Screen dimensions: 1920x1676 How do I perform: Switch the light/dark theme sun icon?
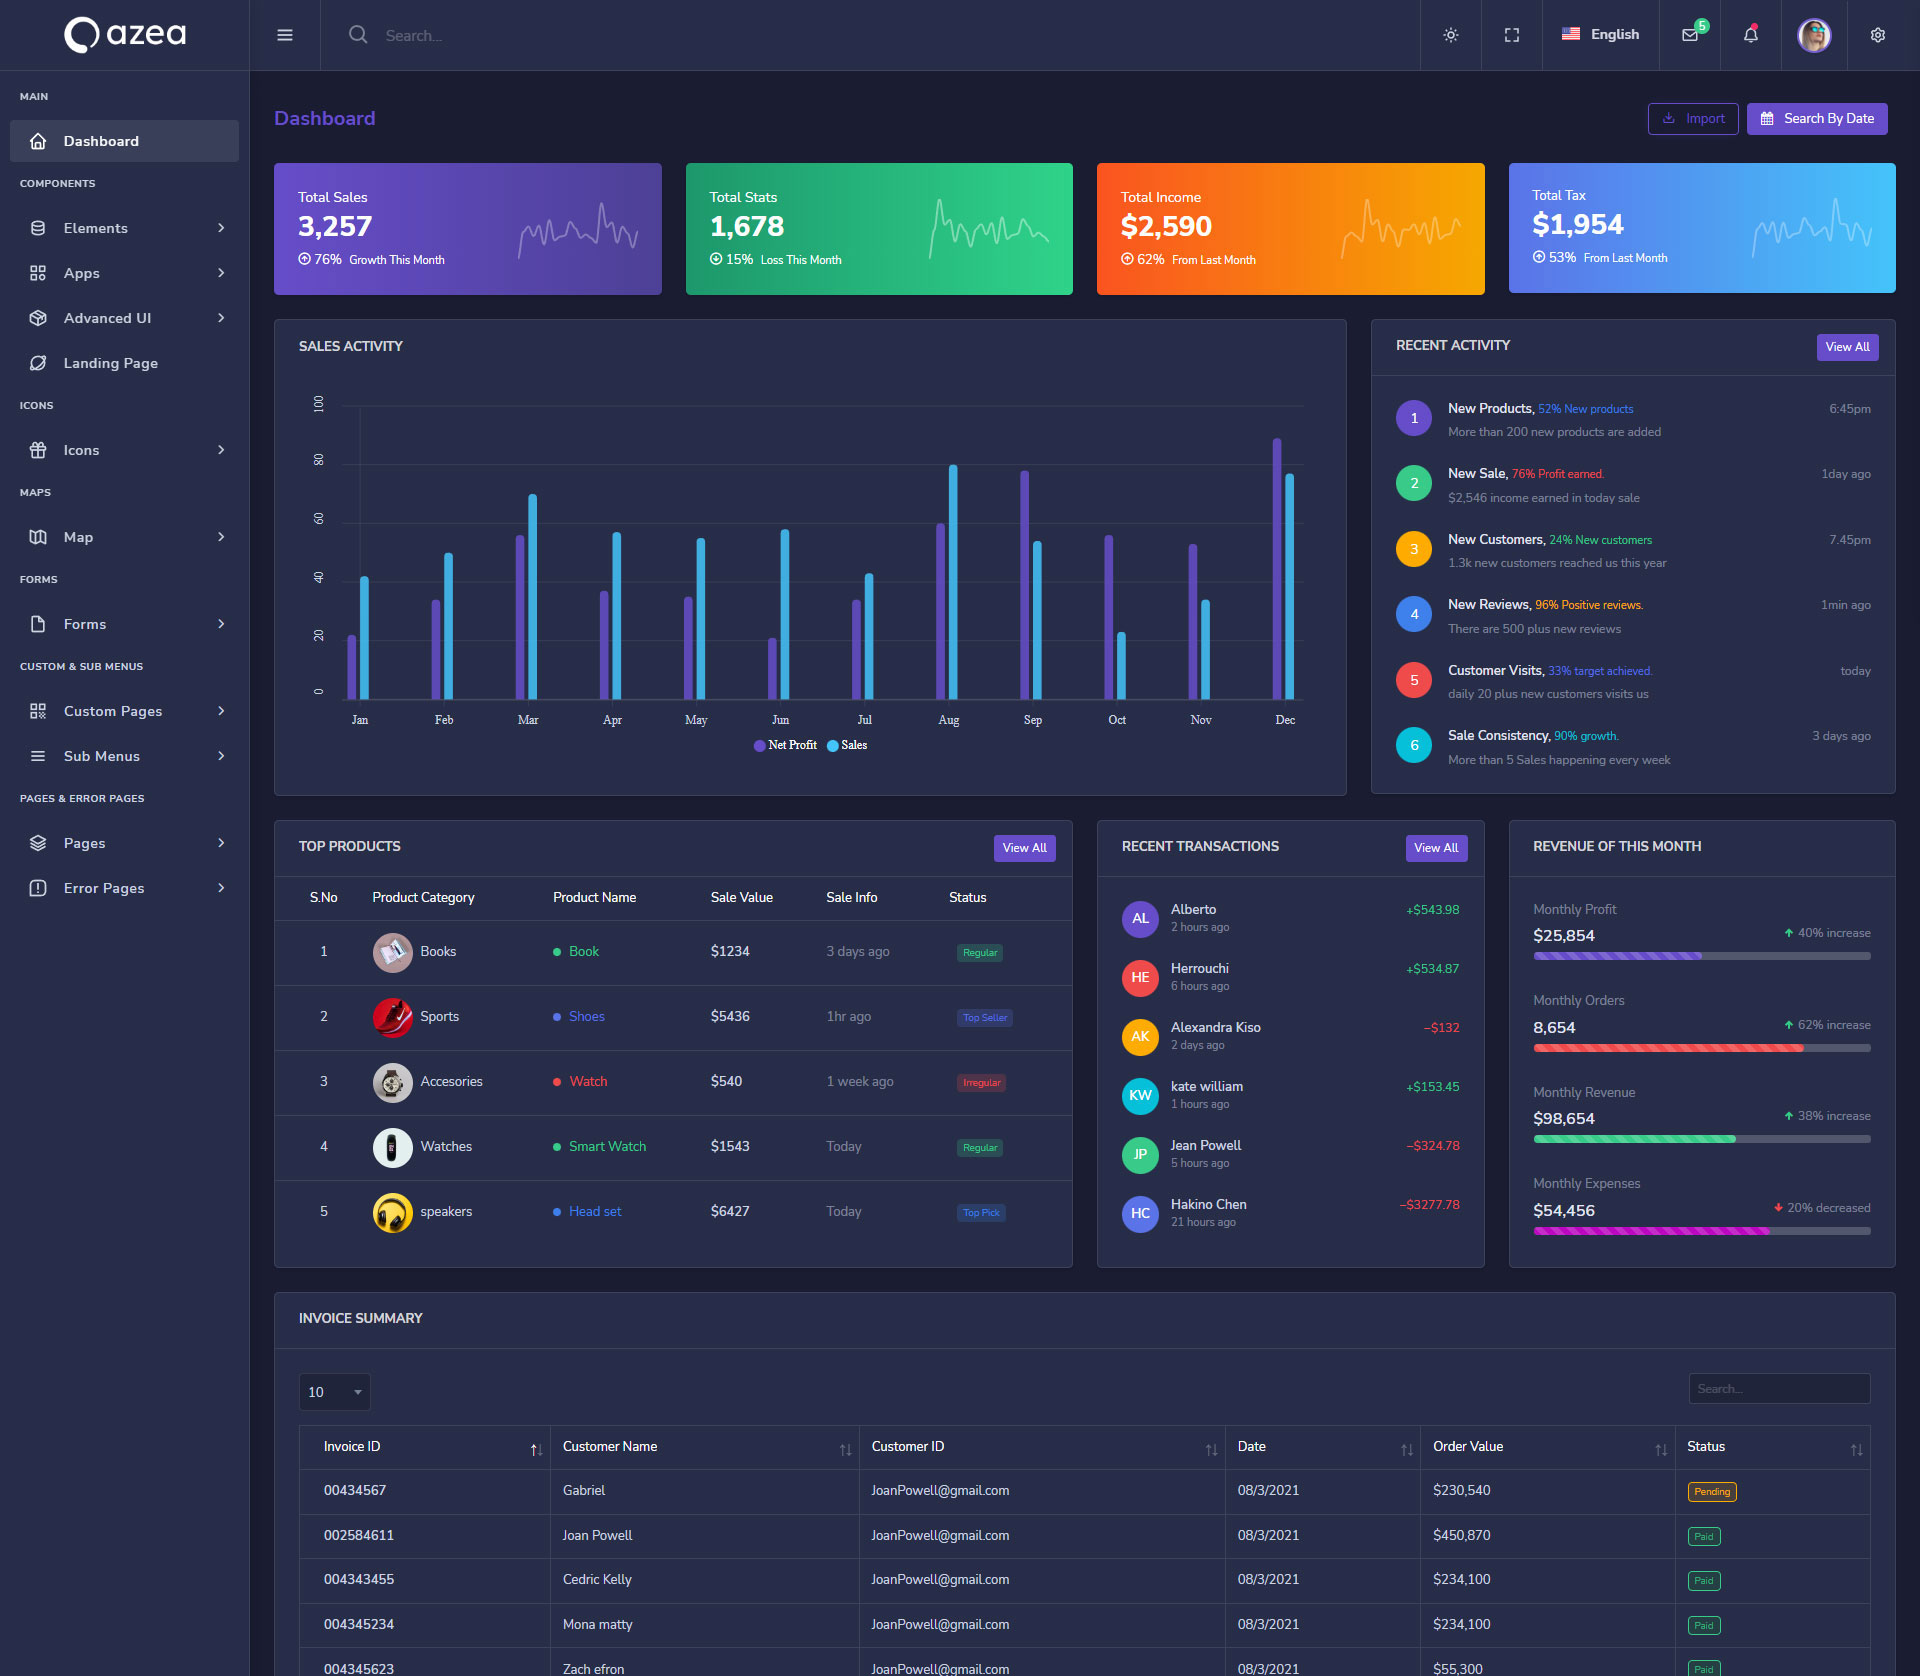[x=1450, y=35]
